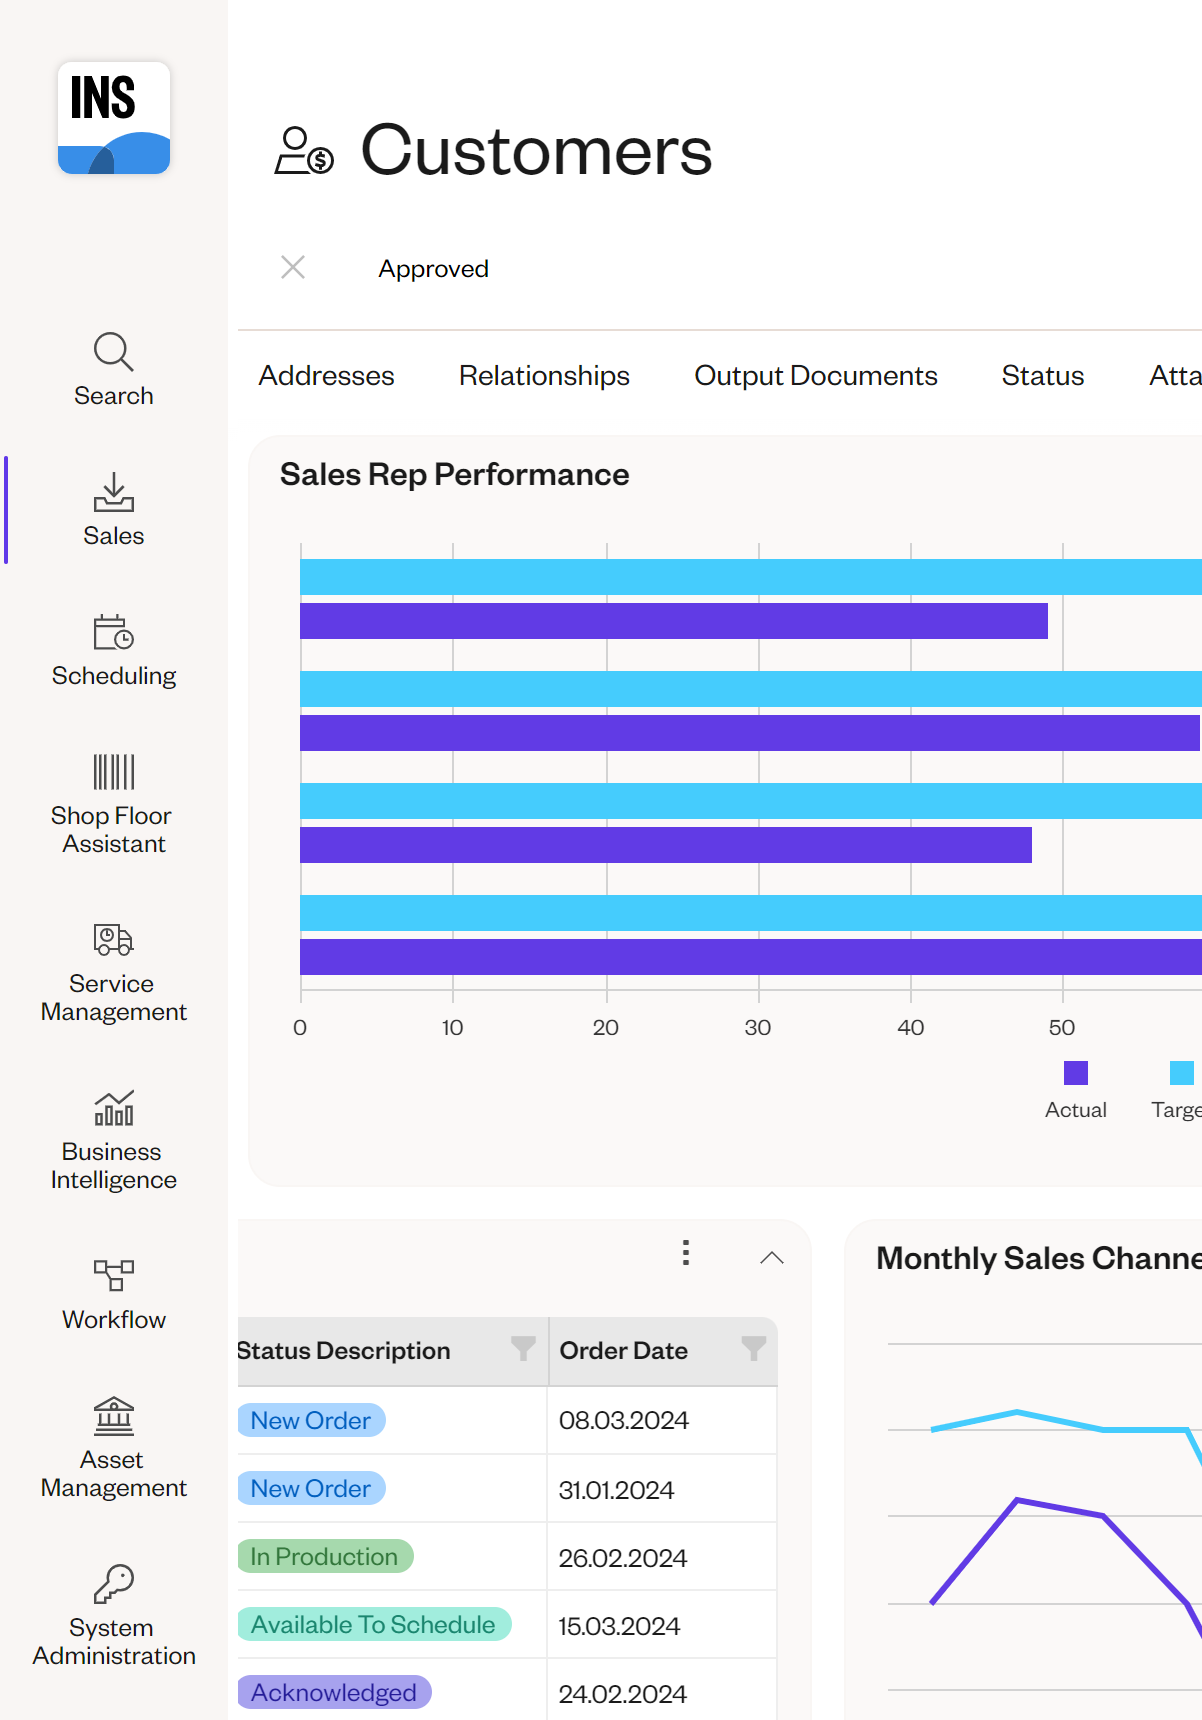Collapse the orders panel with chevron
This screenshot has height=1720, width=1202.
tap(771, 1258)
